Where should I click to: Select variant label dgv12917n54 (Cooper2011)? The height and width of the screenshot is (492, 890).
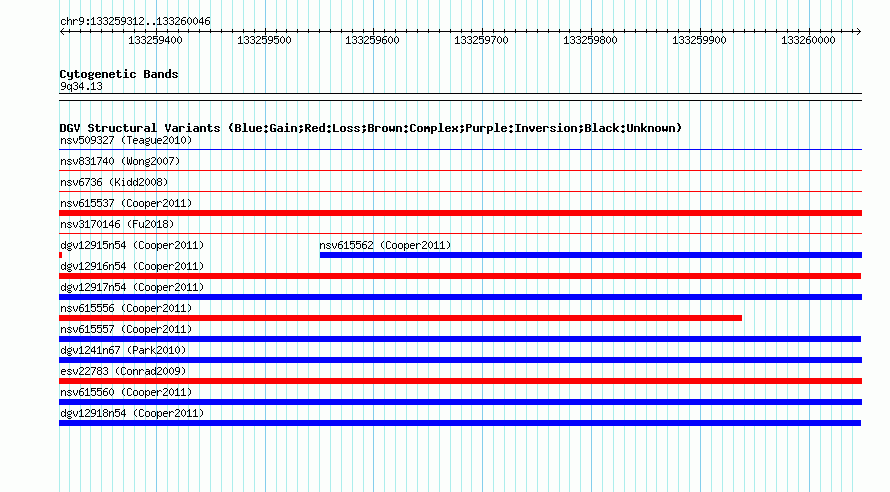pyautogui.click(x=132, y=287)
